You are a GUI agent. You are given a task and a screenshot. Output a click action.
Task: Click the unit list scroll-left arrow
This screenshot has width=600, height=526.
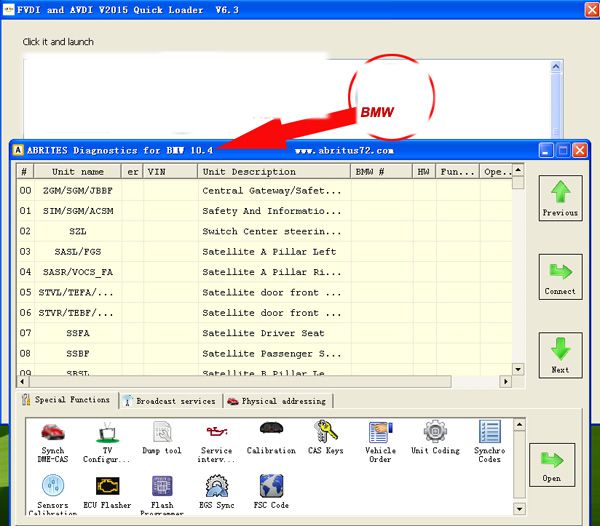[x=22, y=381]
